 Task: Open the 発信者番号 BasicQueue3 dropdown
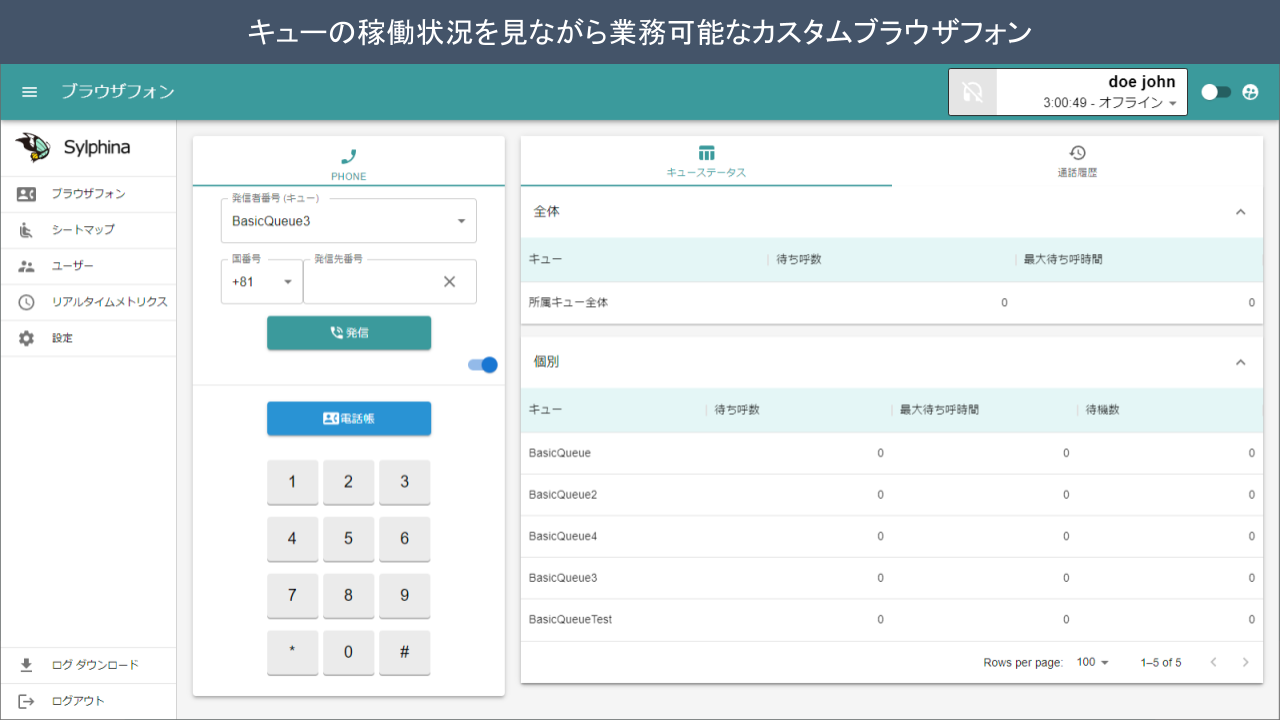click(x=348, y=221)
